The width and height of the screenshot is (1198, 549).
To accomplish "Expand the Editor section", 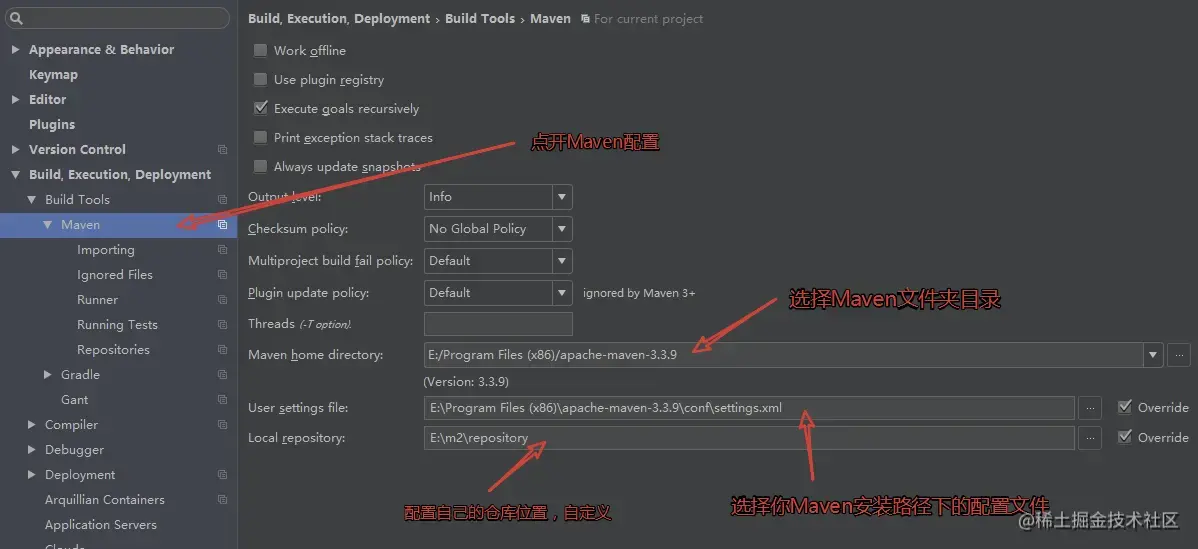I will pyautogui.click(x=15, y=99).
